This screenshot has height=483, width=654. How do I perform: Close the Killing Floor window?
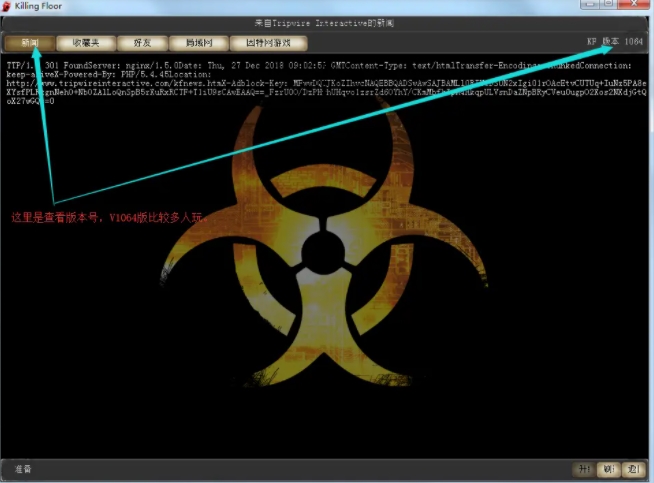coord(633,4)
